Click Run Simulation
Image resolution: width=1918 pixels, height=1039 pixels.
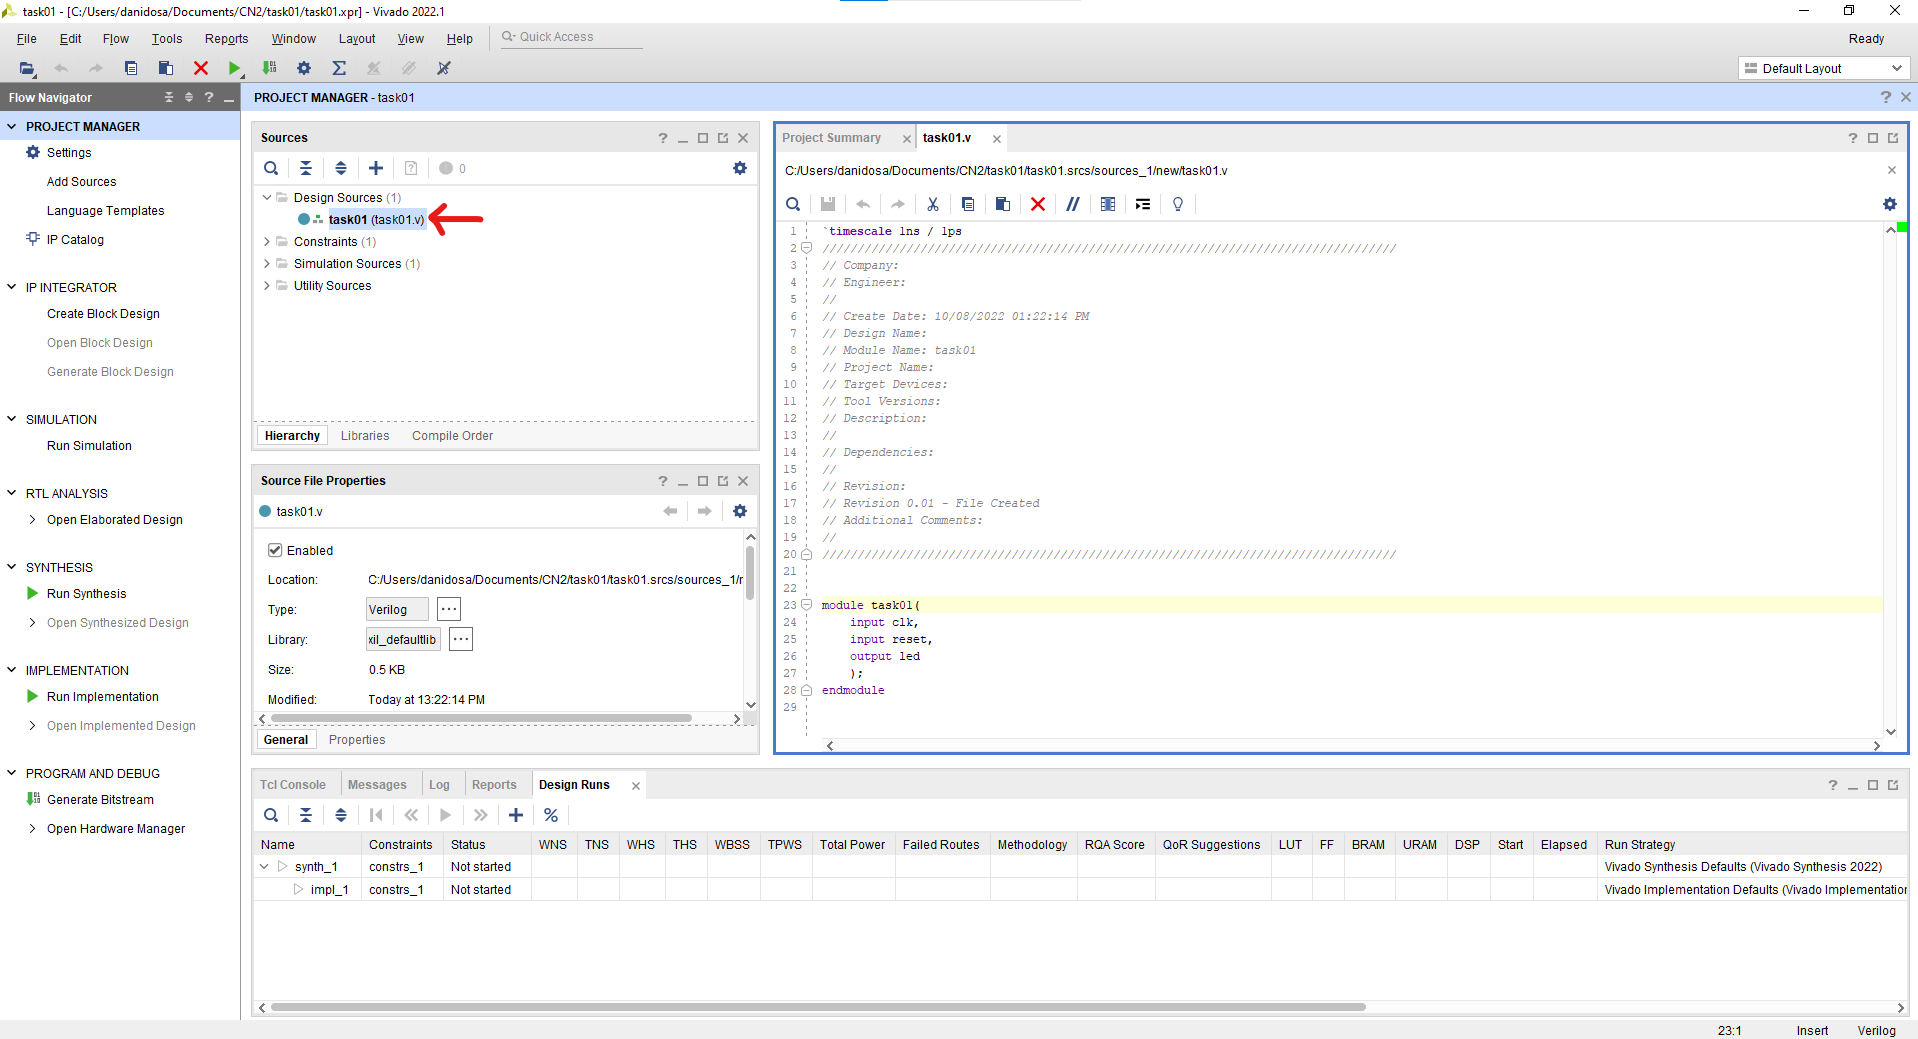(x=89, y=446)
